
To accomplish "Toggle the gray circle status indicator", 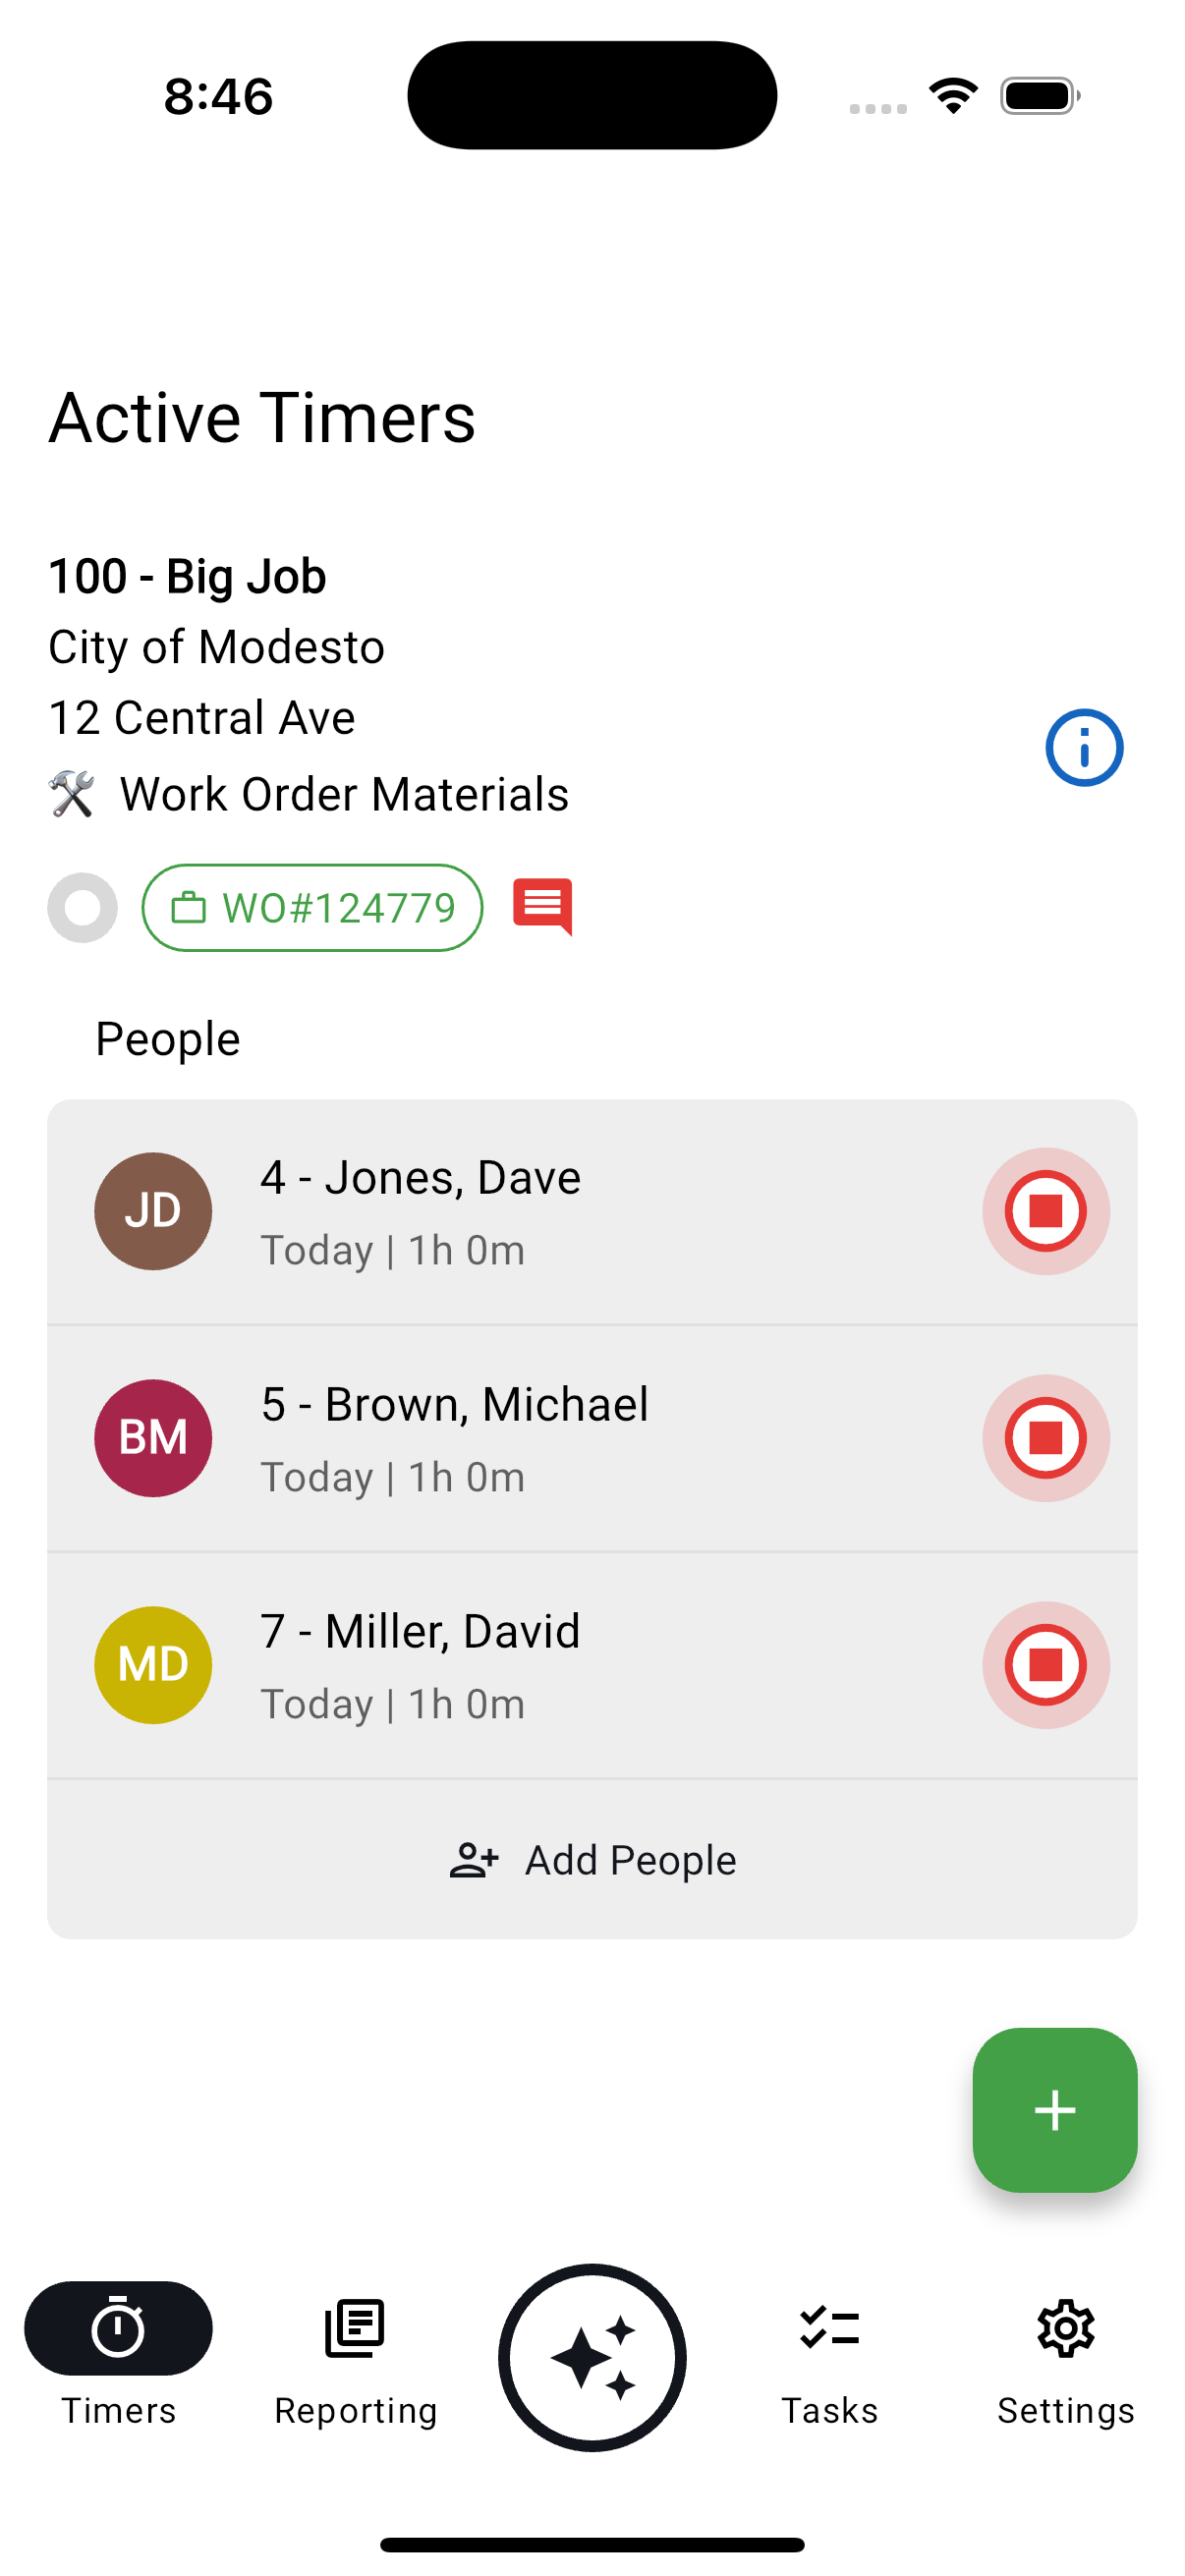I will (x=82, y=907).
